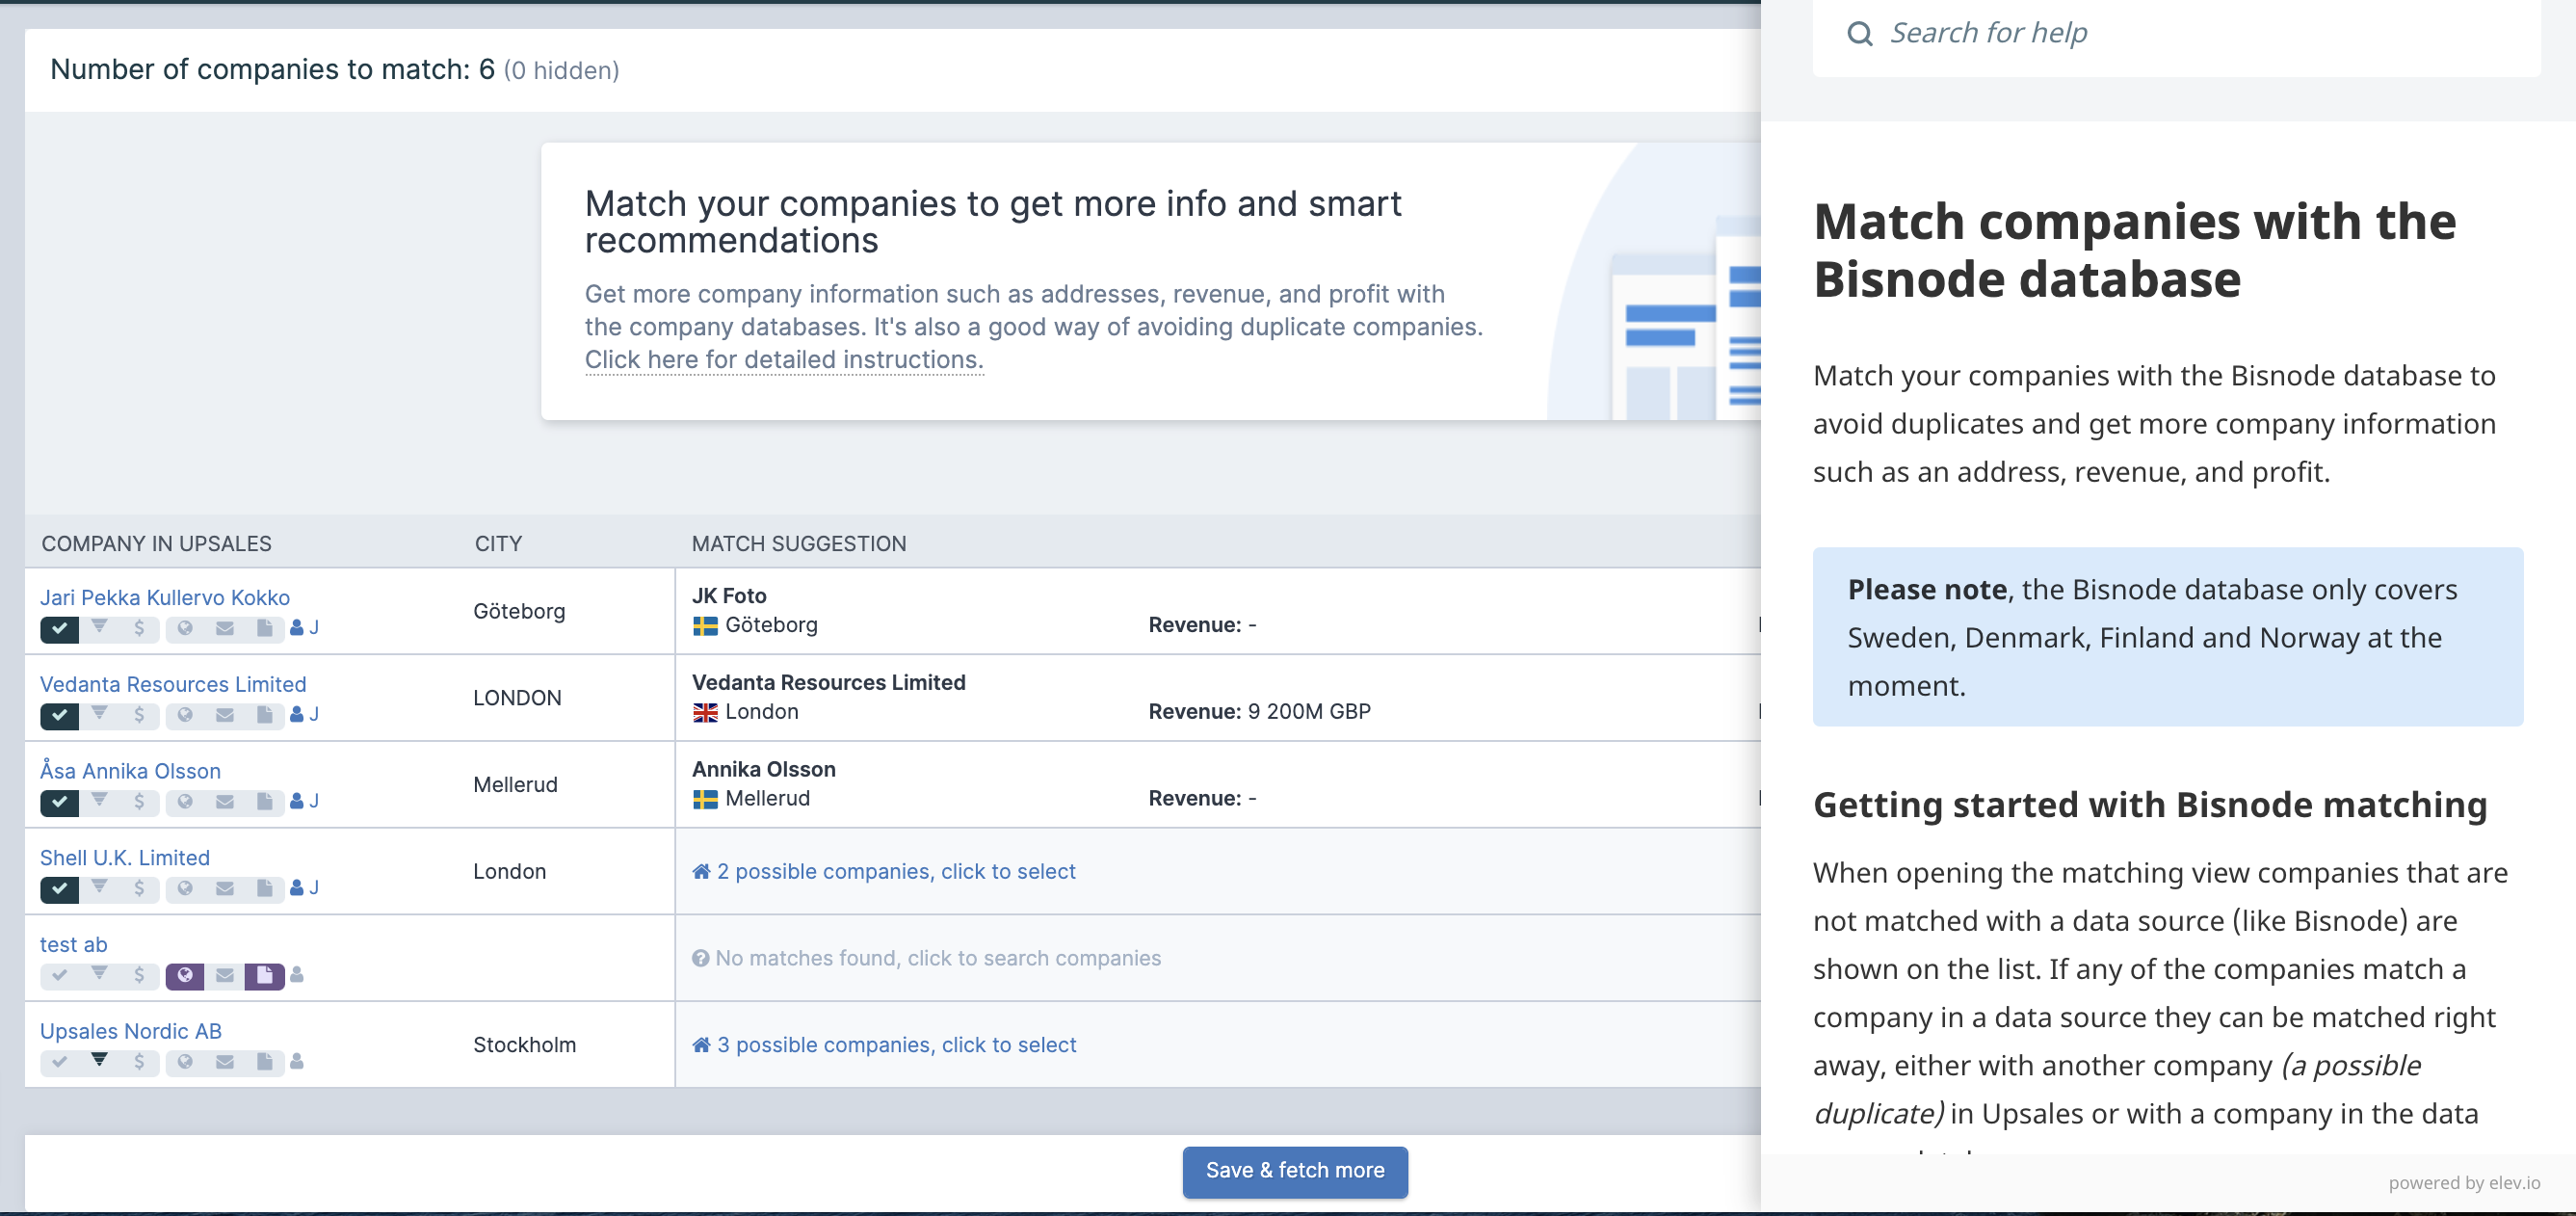Screen dimensions: 2576x1216
Task: Click the dollar icon for Jari Pekka Kullervo Kokko
Action: pos(139,629)
